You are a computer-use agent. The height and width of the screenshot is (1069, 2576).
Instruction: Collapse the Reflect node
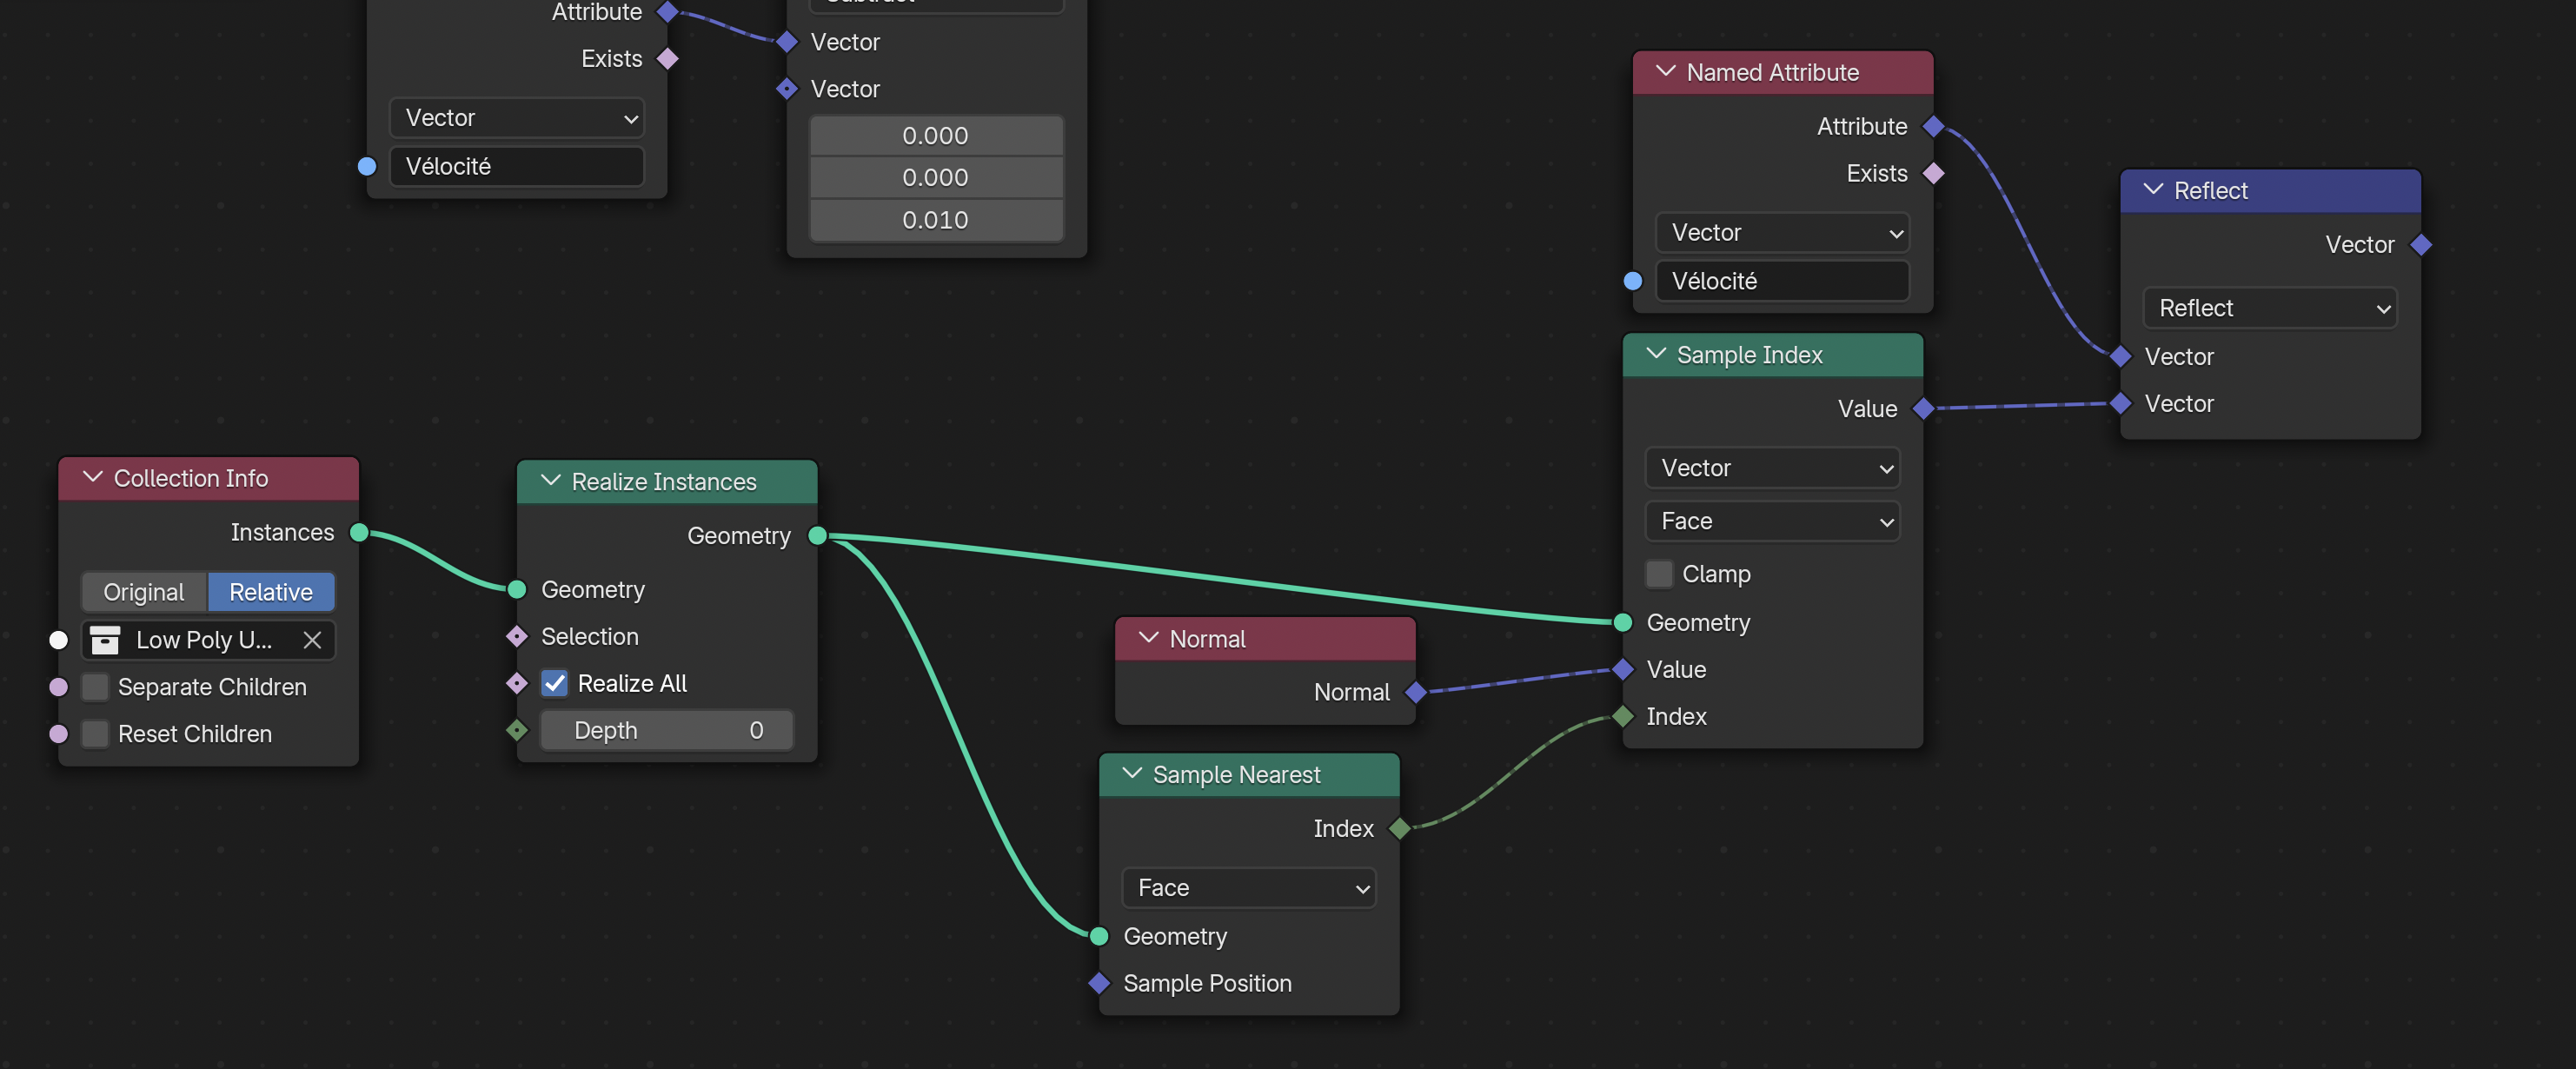click(x=2153, y=190)
